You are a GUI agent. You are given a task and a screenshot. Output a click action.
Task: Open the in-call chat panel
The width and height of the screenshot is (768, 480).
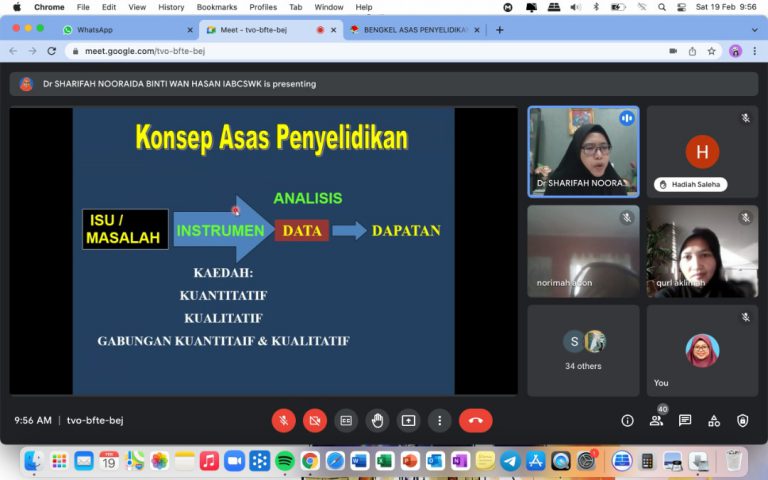685,421
